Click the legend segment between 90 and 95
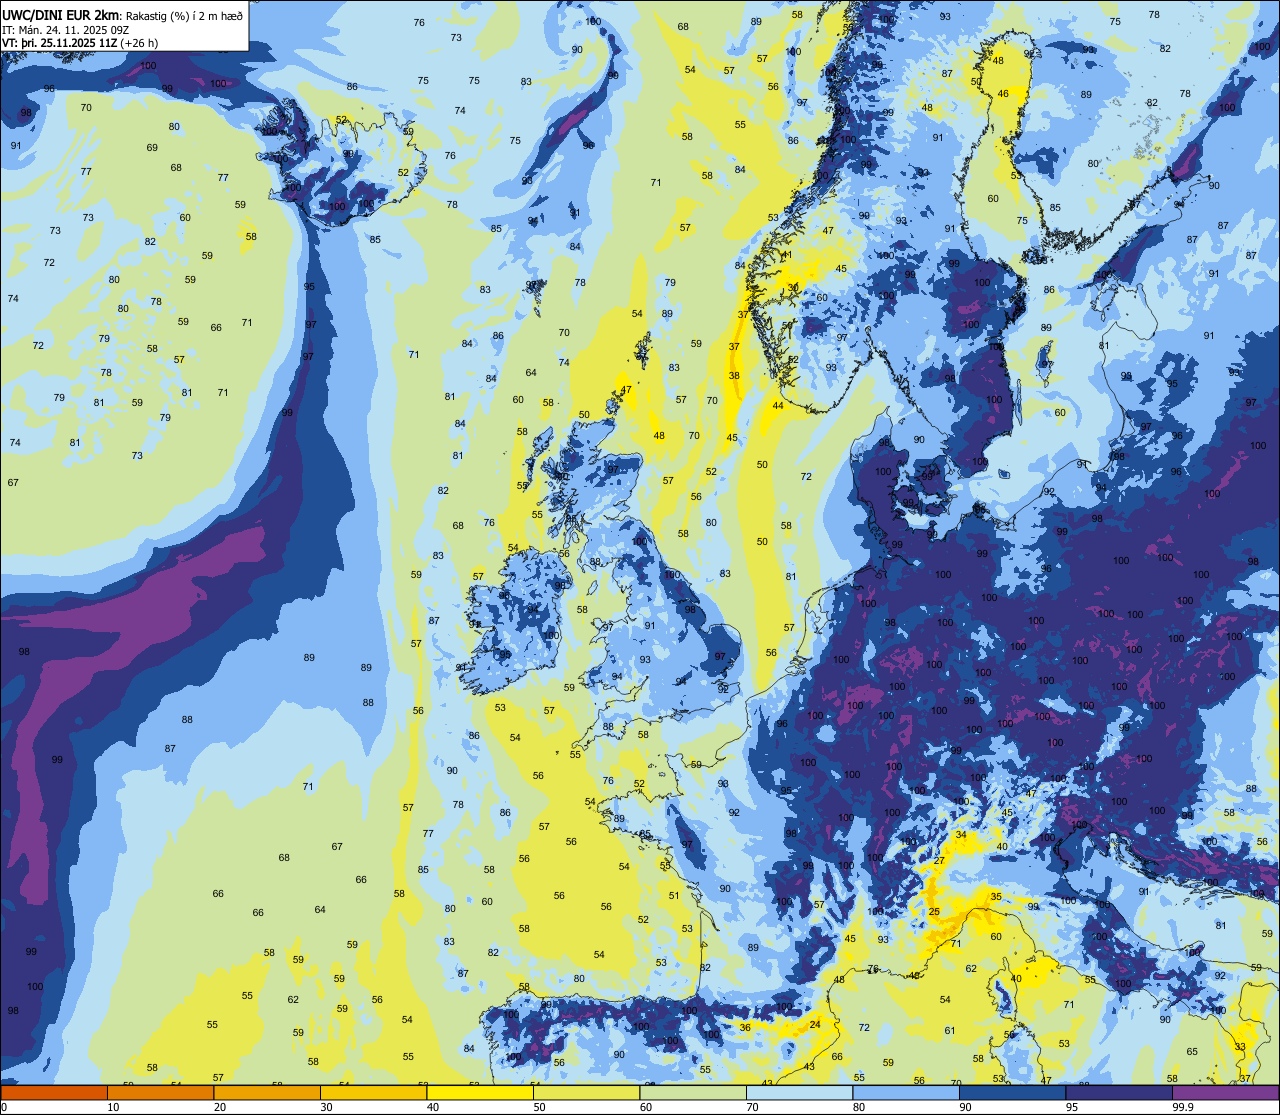 pyautogui.click(x=1013, y=1092)
